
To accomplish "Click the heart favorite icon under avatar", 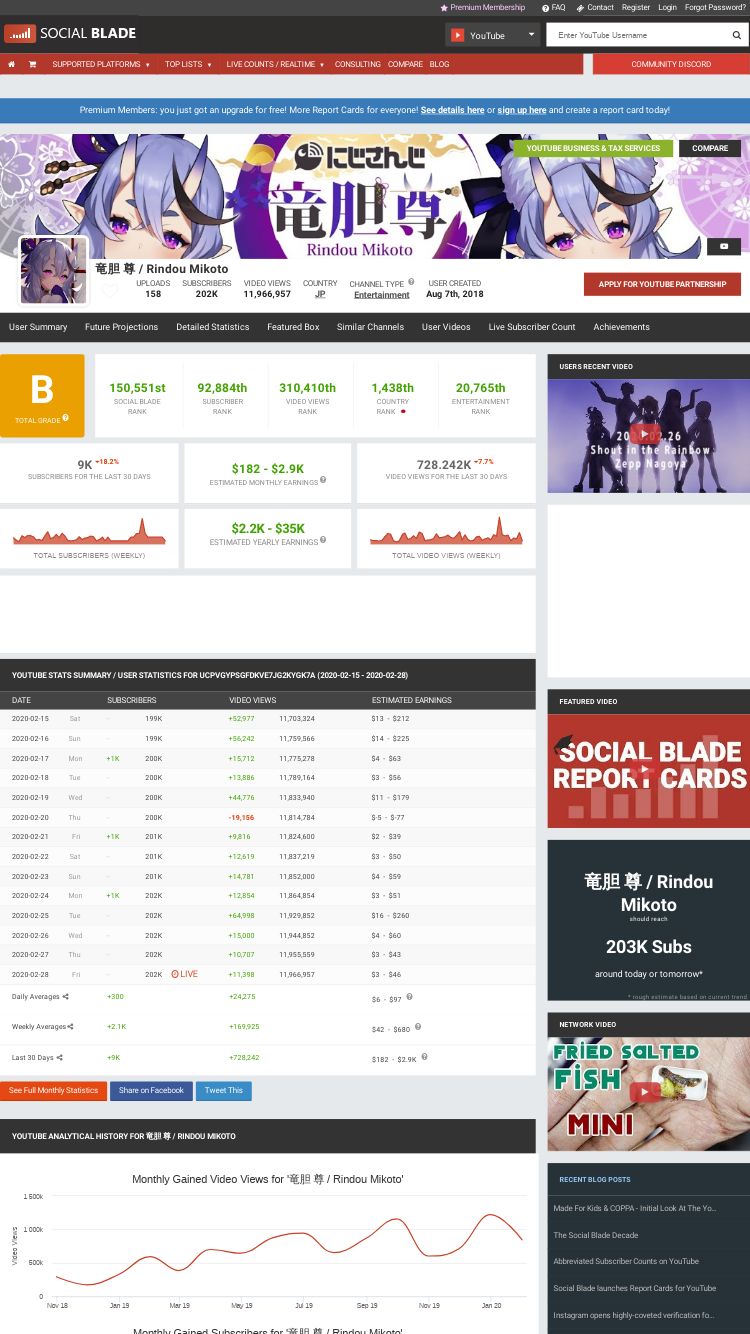I will tap(110, 291).
